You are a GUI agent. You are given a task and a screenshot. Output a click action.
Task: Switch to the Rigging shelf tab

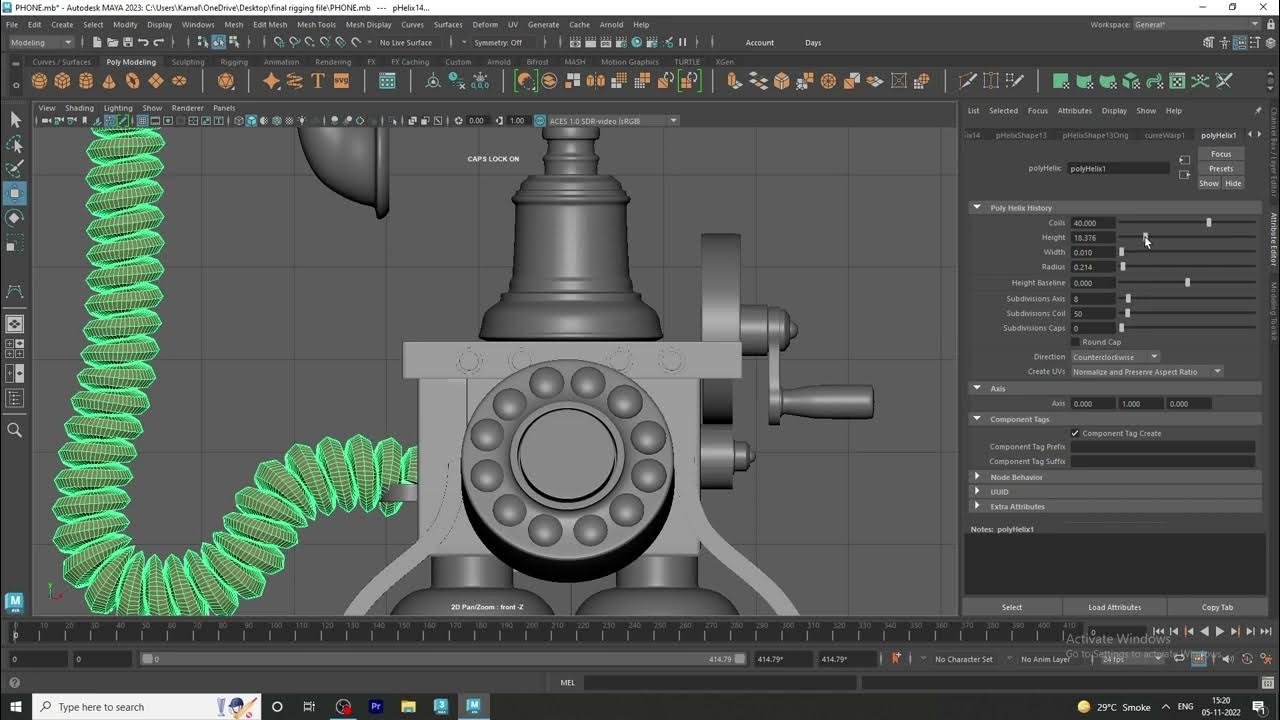233,61
